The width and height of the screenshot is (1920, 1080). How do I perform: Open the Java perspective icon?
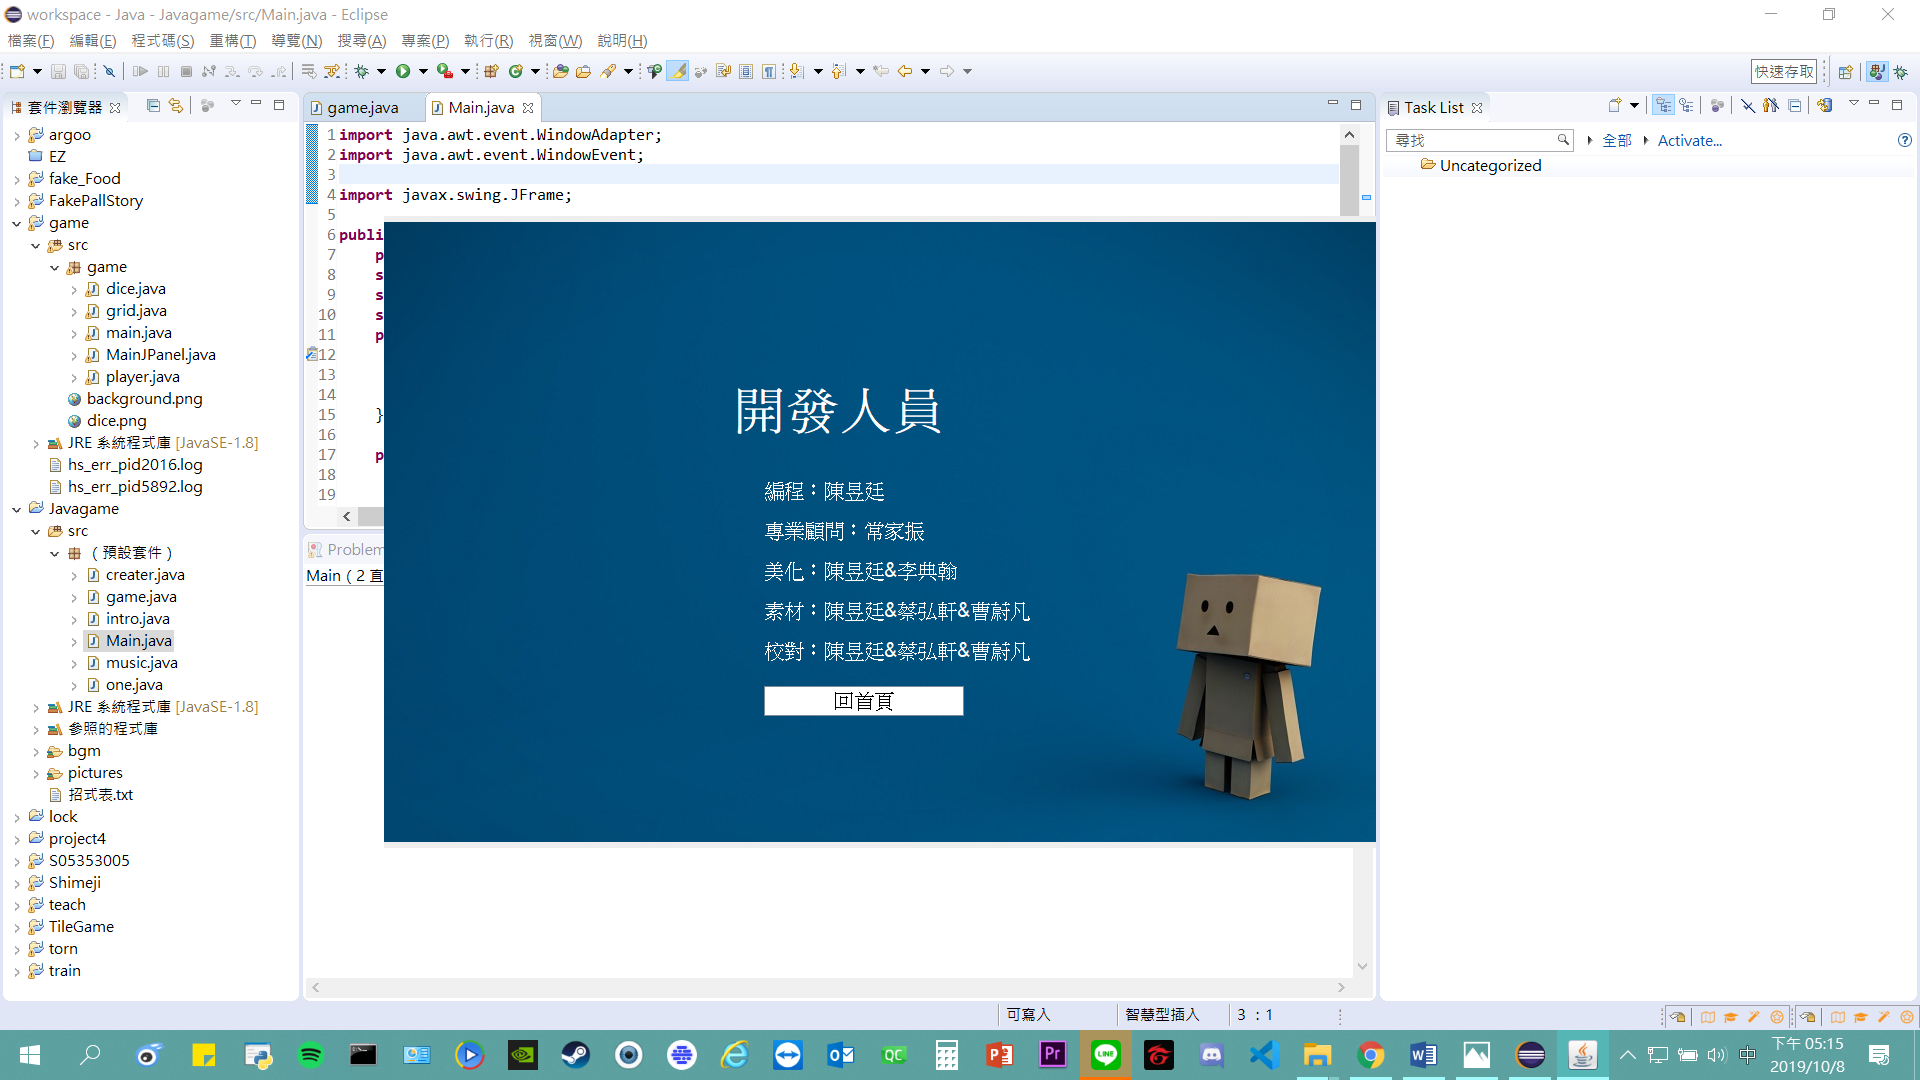pyautogui.click(x=1877, y=71)
